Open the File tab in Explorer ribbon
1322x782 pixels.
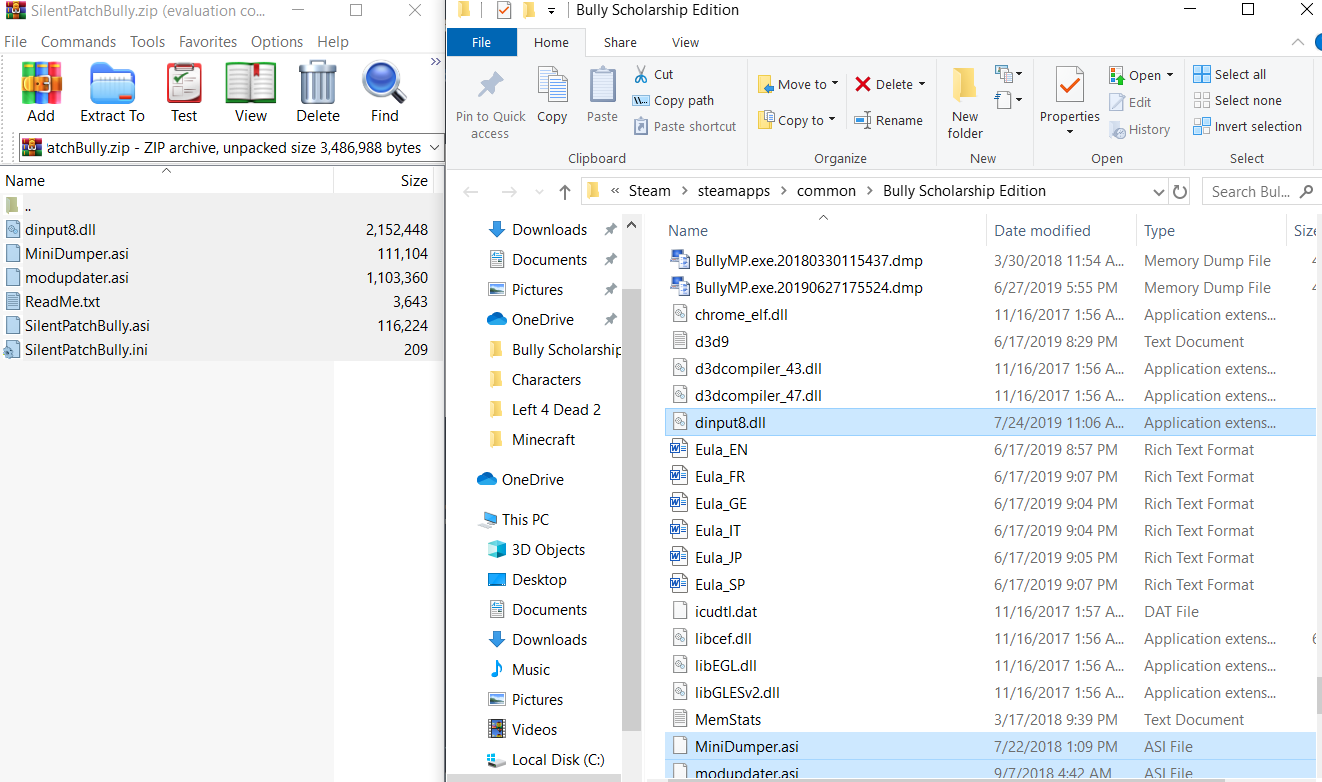[481, 42]
